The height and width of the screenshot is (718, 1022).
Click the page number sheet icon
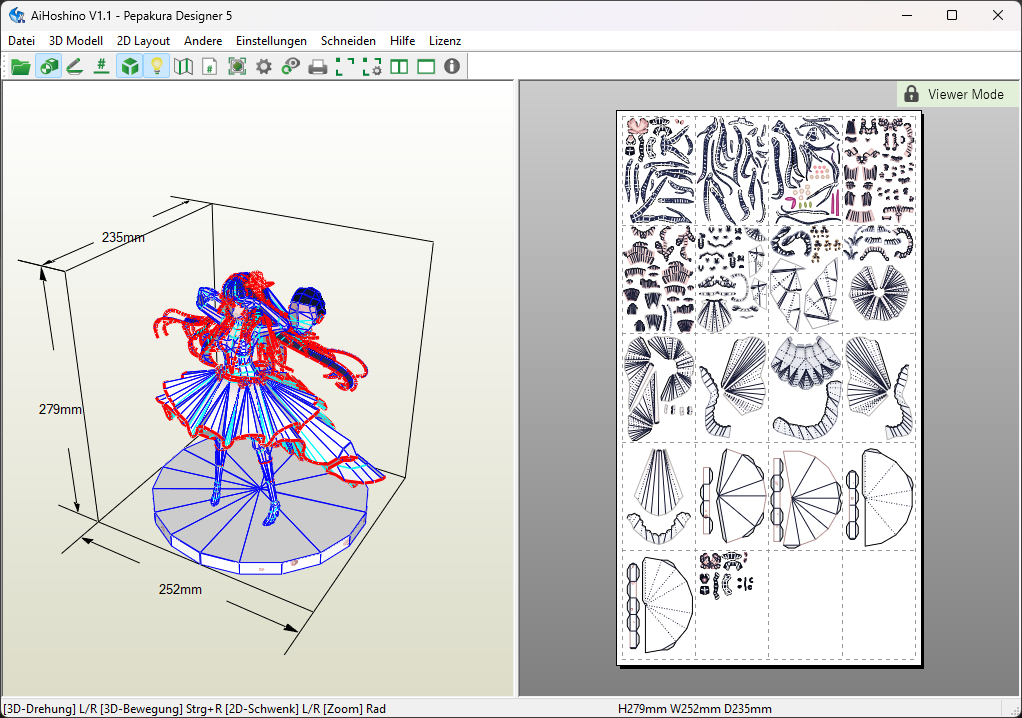pos(209,67)
